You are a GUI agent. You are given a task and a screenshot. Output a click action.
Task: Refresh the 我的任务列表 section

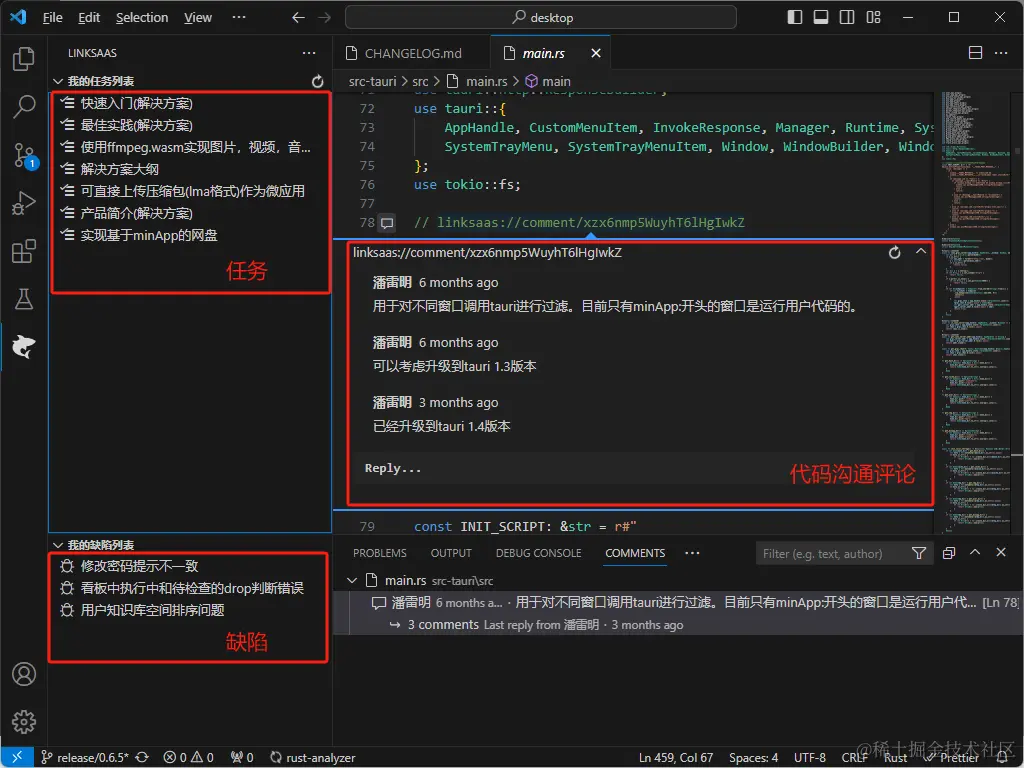[317, 81]
